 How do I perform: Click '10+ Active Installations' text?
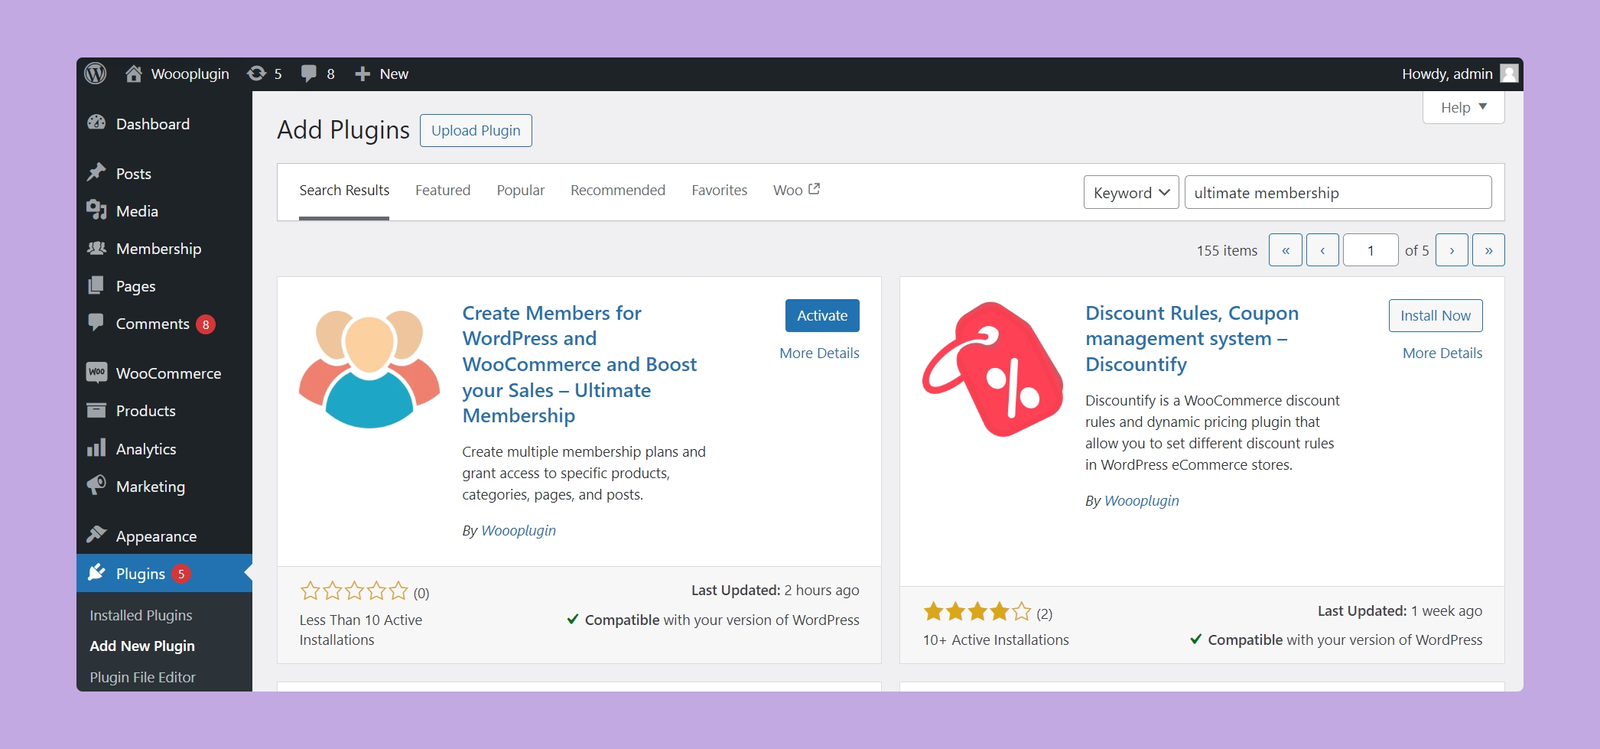click(x=996, y=640)
